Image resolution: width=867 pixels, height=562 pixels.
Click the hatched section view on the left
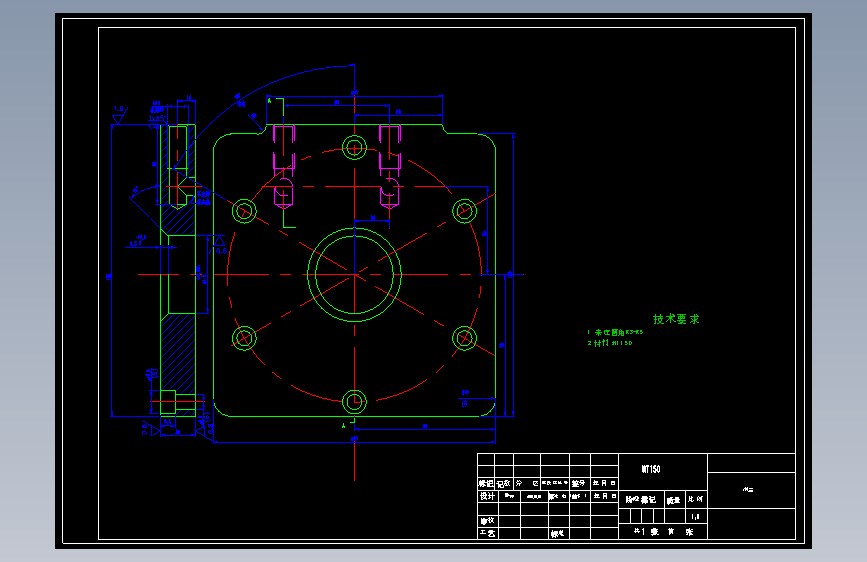coord(177,270)
